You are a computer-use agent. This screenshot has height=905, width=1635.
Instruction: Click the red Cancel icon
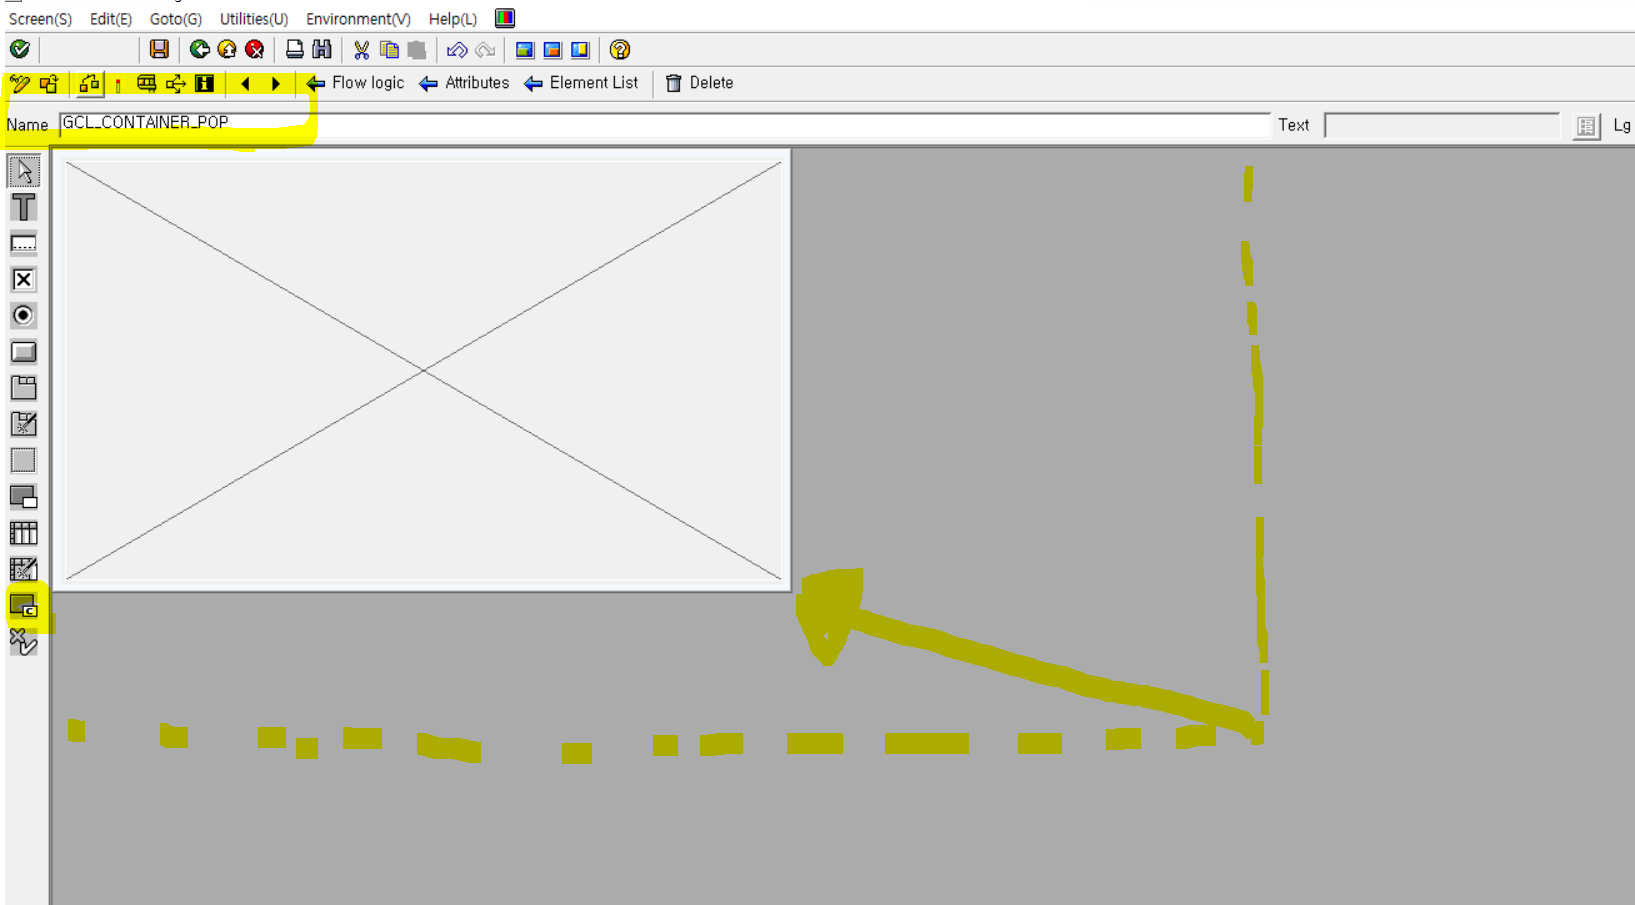point(255,49)
